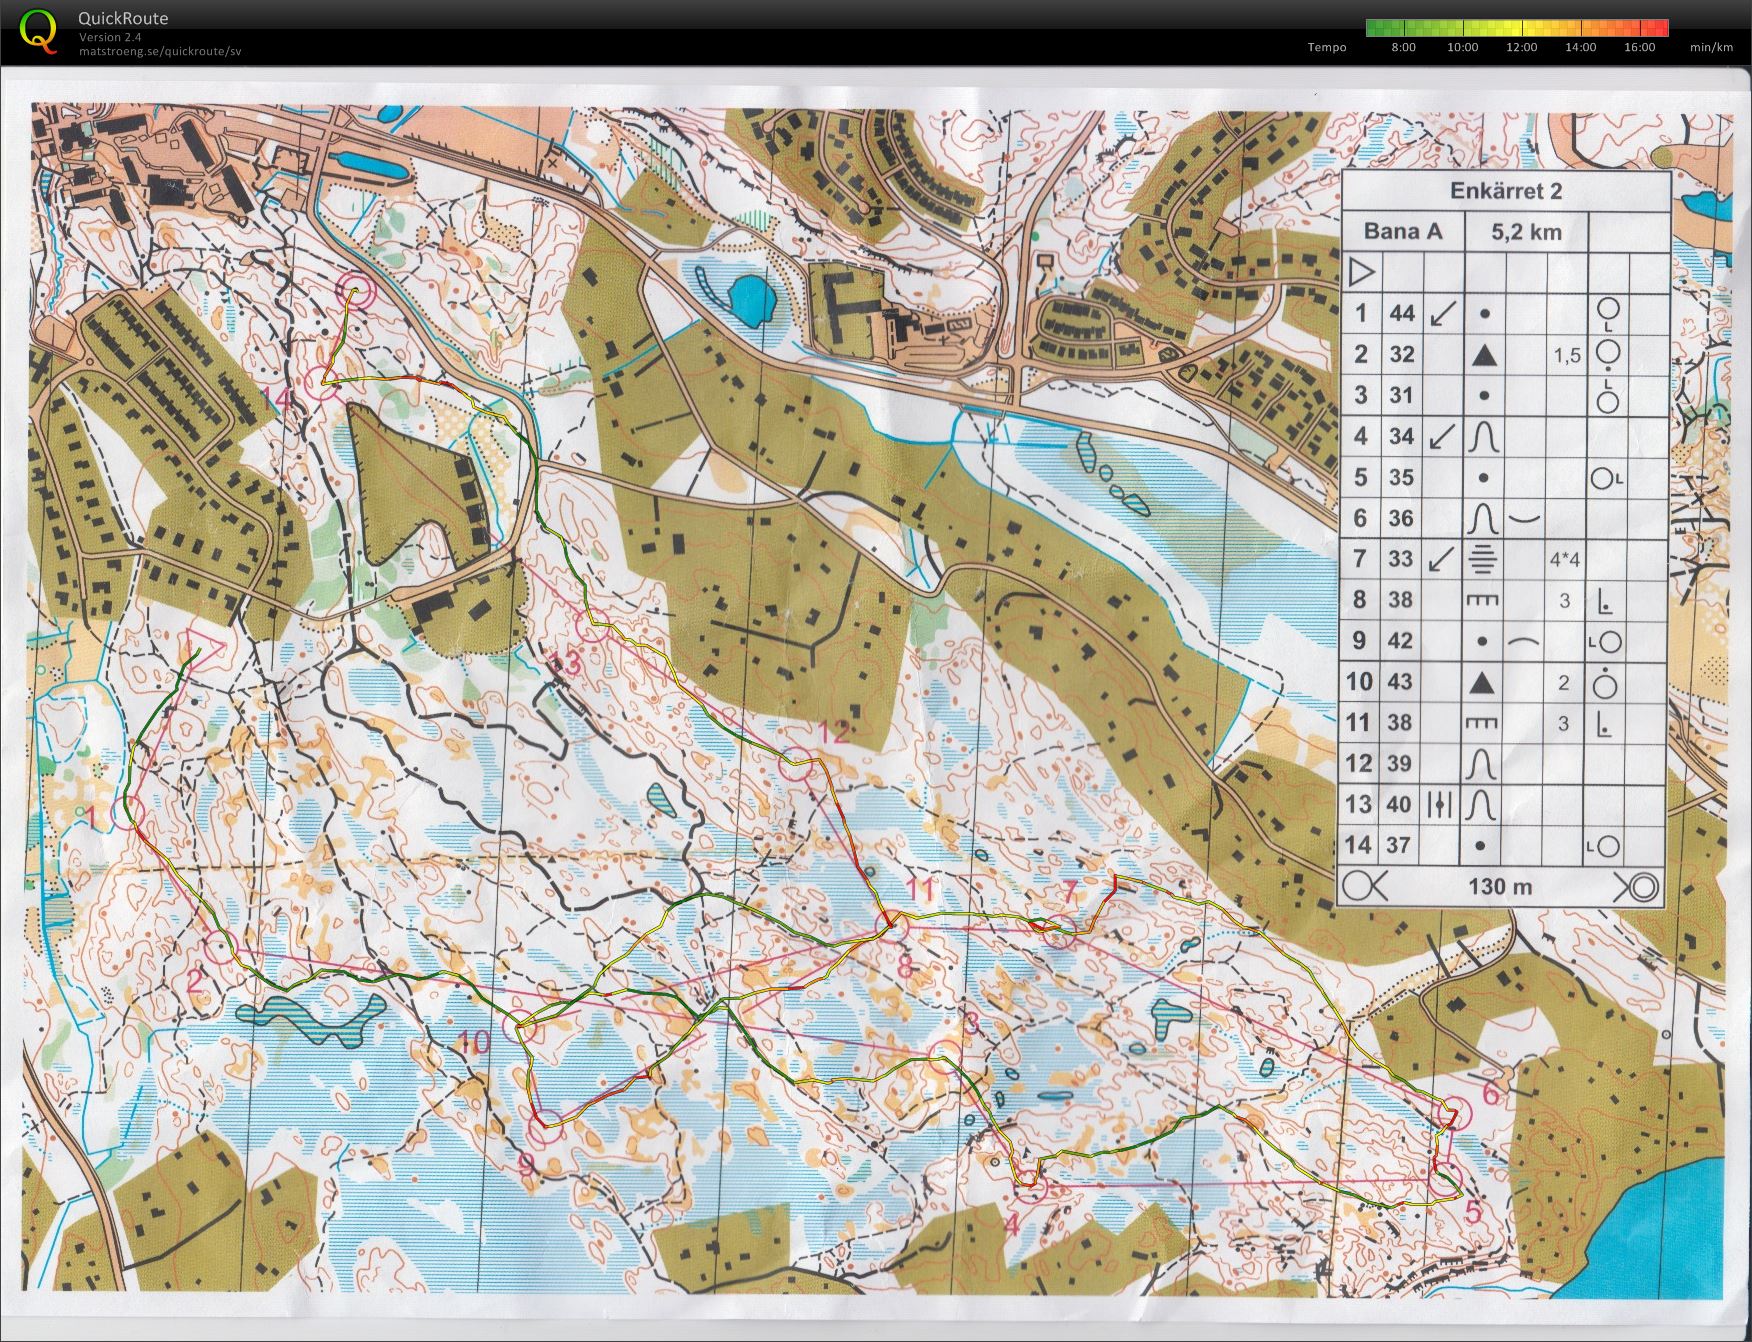The height and width of the screenshot is (1342, 1752).
Task: Click the yellow middle of the tempo scale
Action: pyautogui.click(x=1518, y=28)
